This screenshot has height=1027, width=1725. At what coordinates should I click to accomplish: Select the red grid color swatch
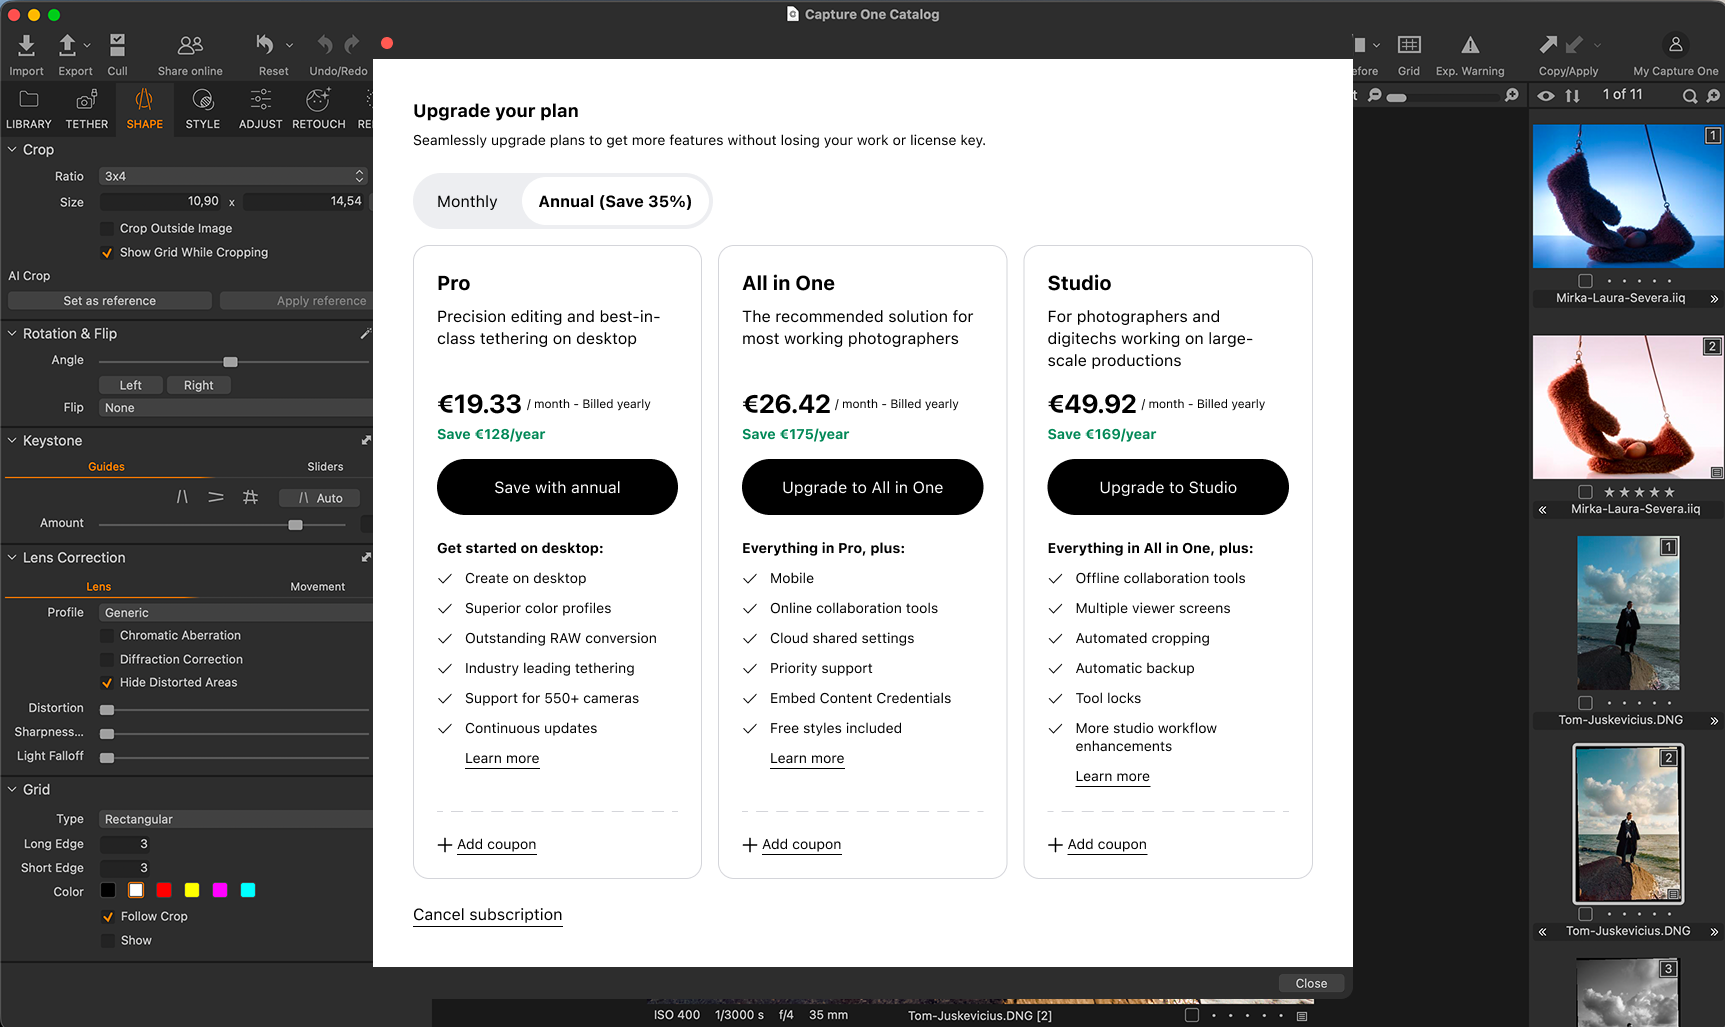(x=164, y=890)
